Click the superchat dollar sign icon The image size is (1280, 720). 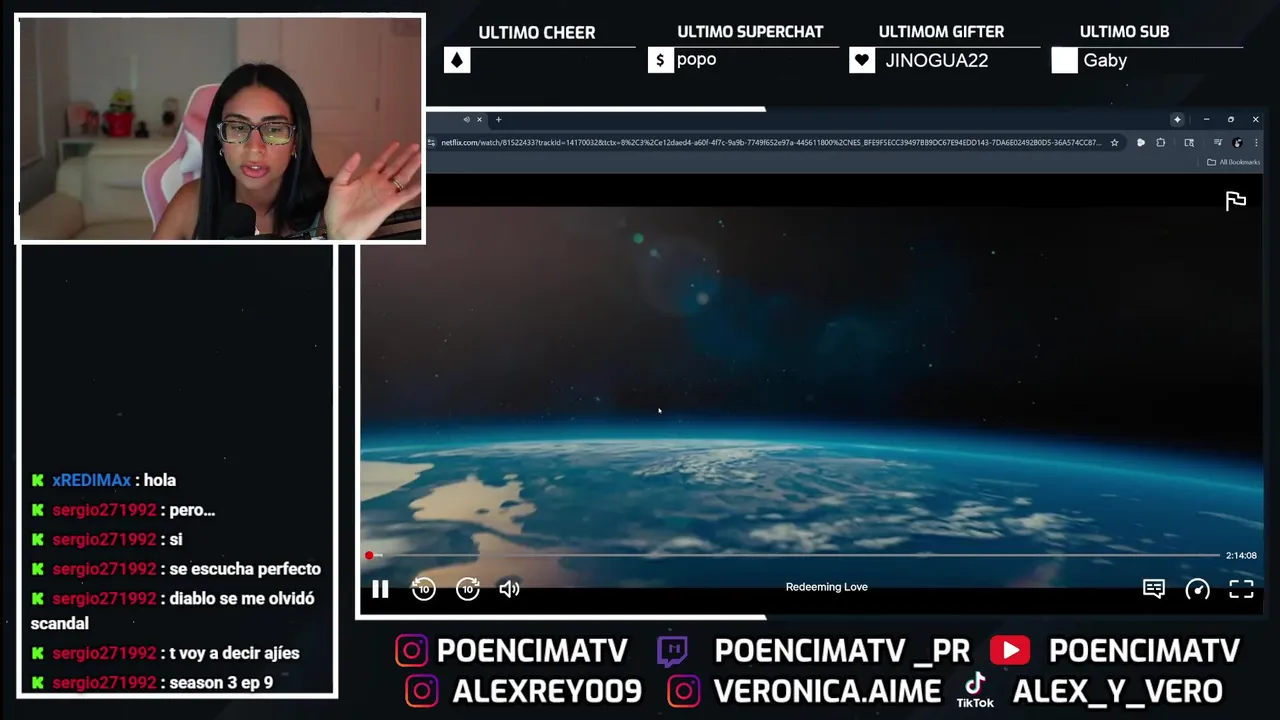click(660, 61)
